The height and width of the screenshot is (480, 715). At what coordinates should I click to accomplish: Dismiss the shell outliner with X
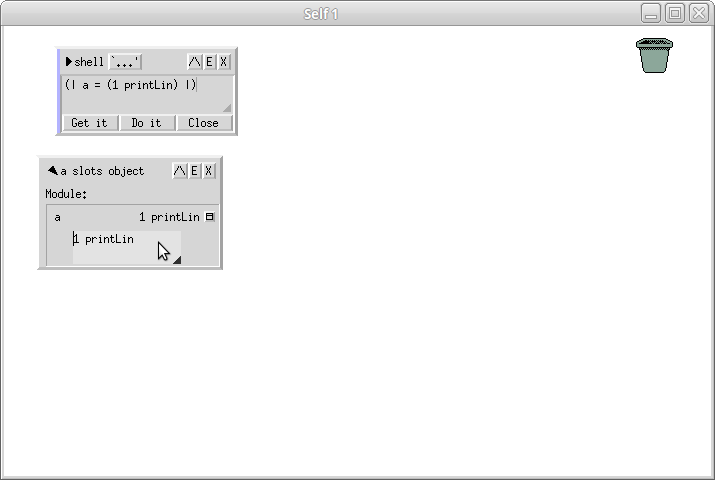coord(223,62)
